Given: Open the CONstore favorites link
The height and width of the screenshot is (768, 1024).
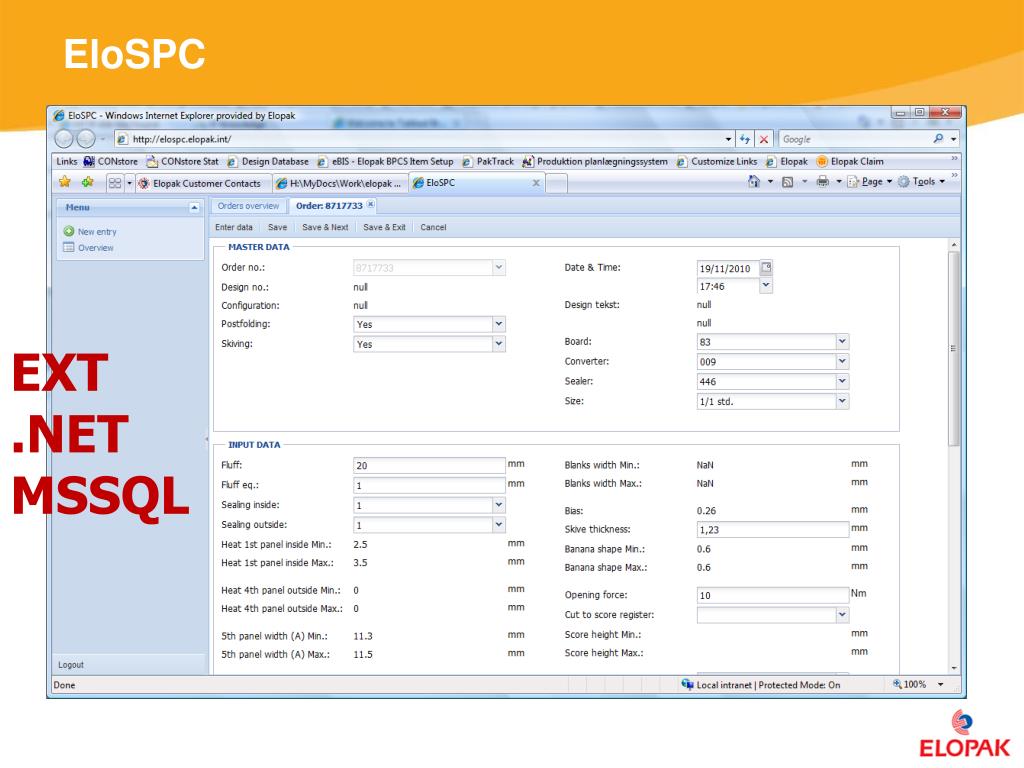Looking at the screenshot, I should point(110,161).
